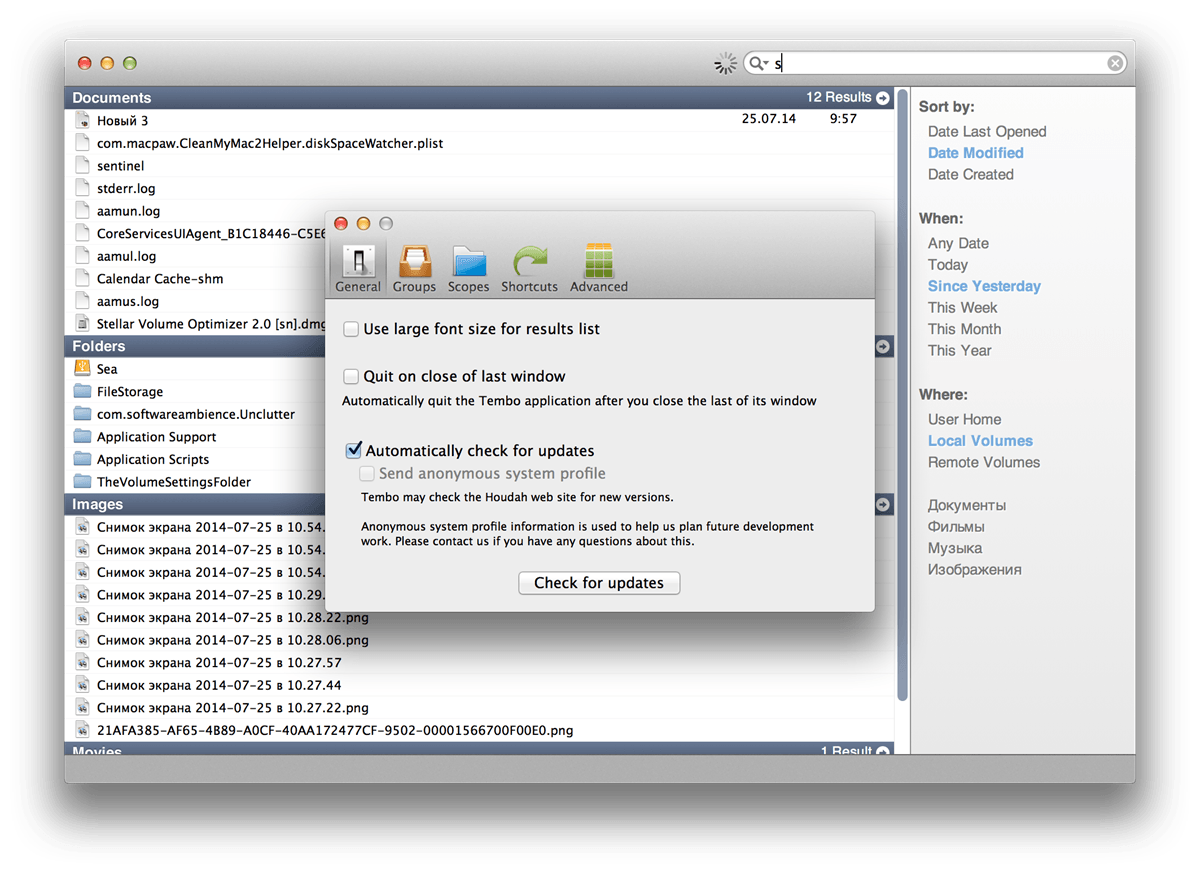Sort by Date Modified
The height and width of the screenshot is (872, 1200).
point(976,153)
